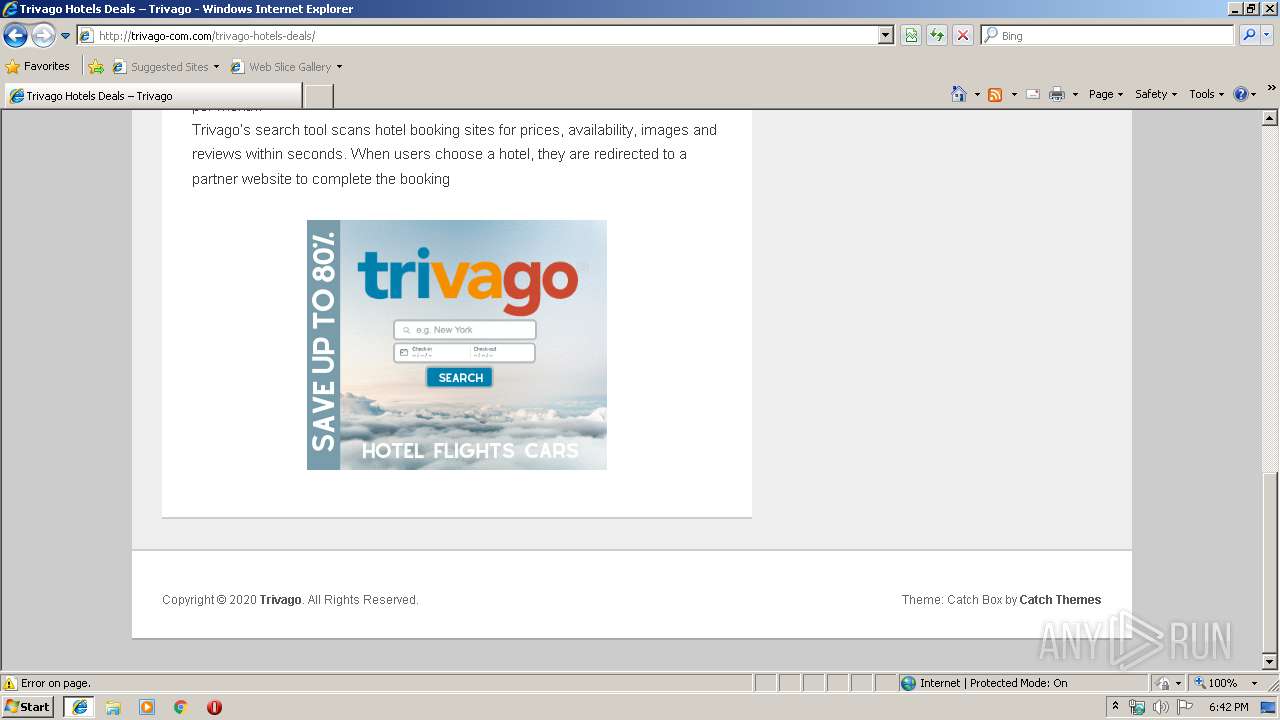Expand the zoom level dropdown arrow

coord(1254,683)
